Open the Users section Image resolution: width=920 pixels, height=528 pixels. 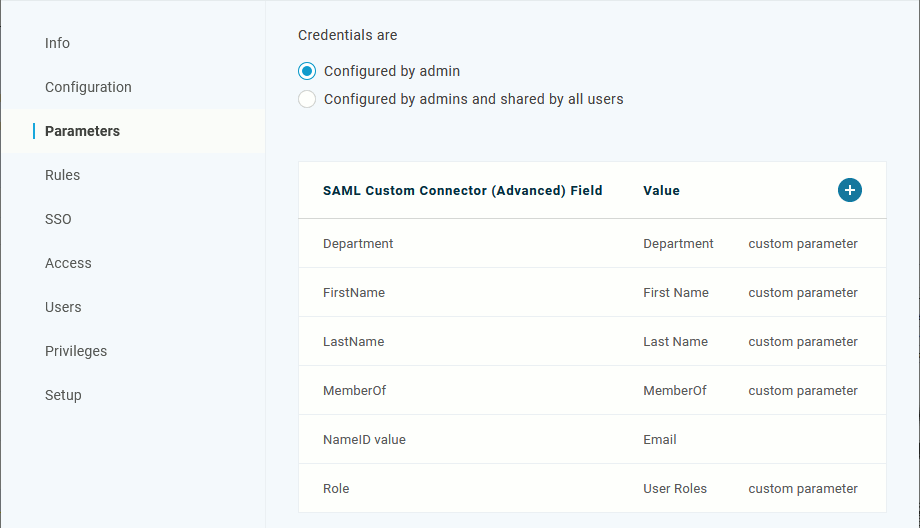(x=63, y=307)
